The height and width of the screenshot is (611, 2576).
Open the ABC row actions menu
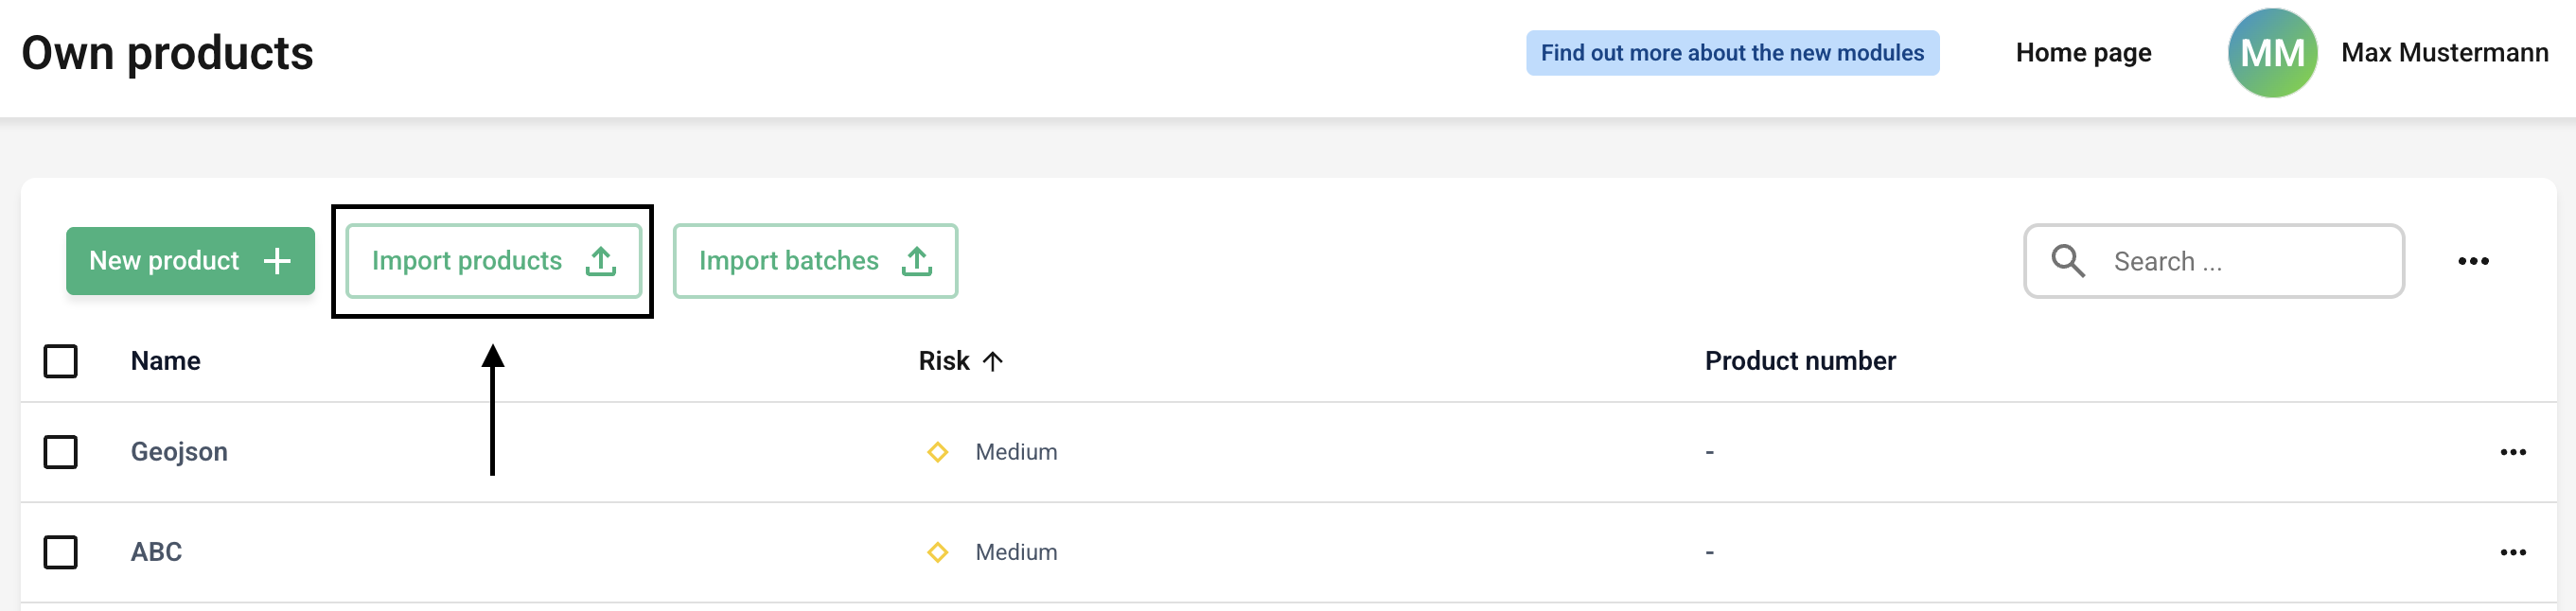coord(2512,552)
